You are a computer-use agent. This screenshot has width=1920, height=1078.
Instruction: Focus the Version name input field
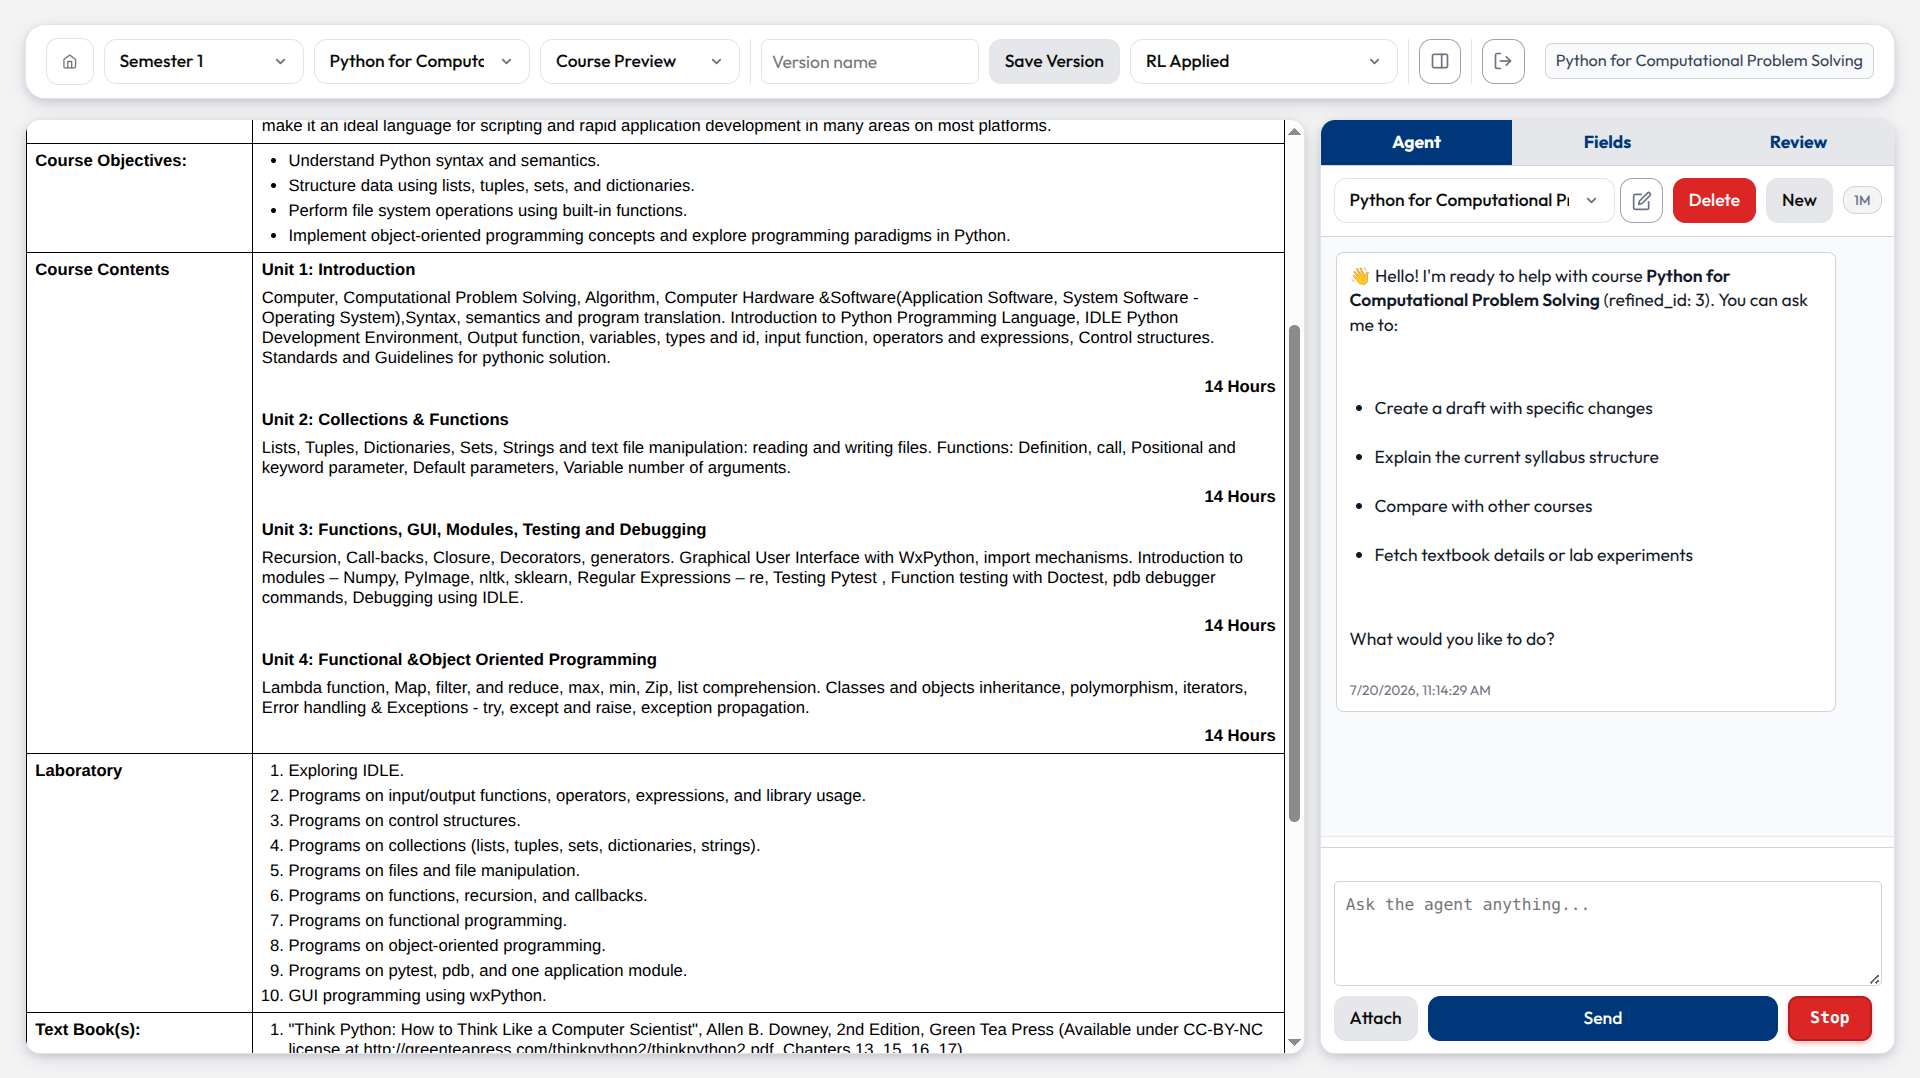pos(869,62)
